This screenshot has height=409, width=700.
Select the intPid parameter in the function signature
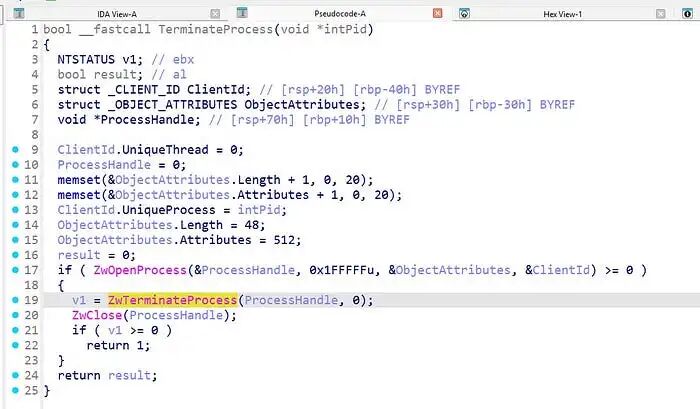[345, 29]
